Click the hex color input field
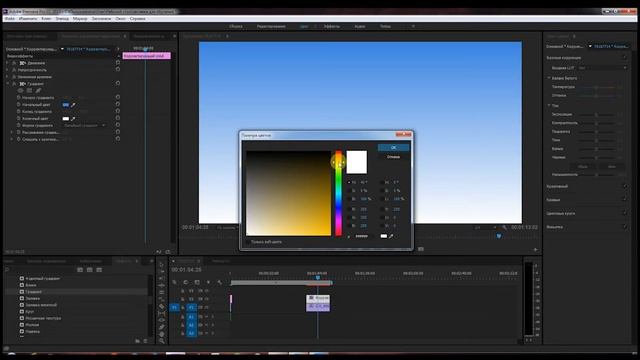 [362, 236]
